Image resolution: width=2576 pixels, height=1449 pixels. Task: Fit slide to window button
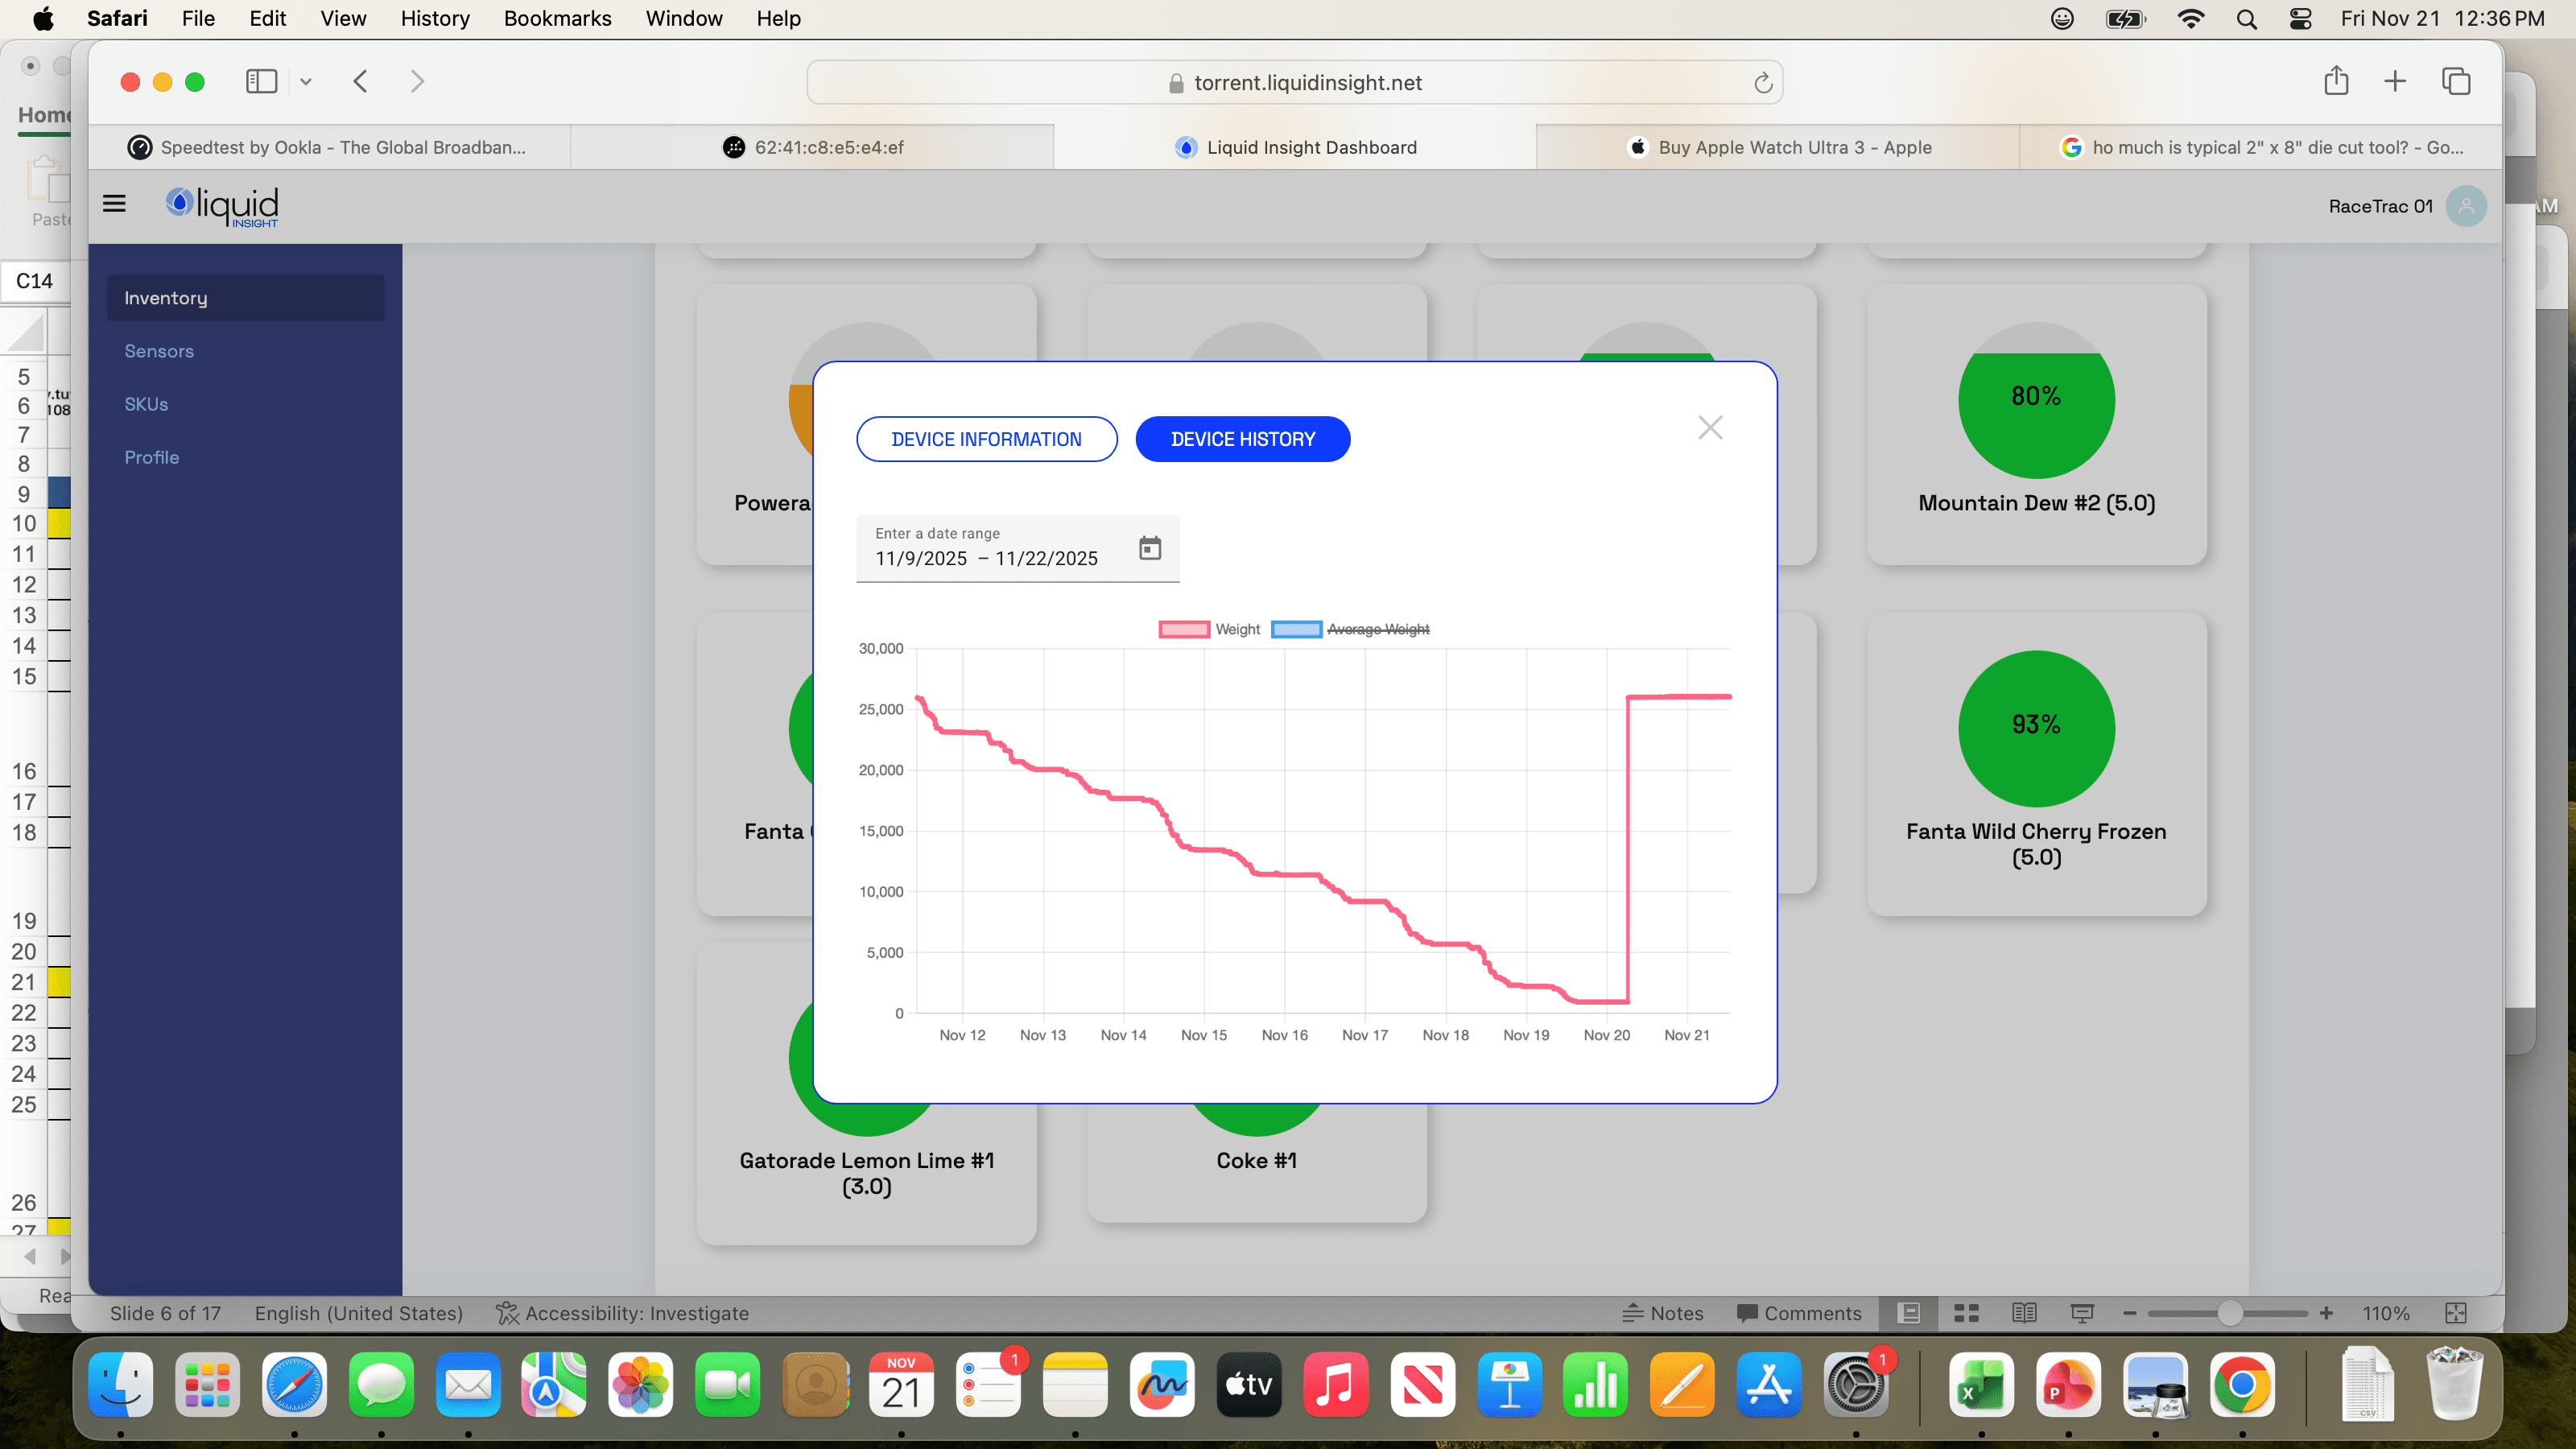coord(2456,1313)
